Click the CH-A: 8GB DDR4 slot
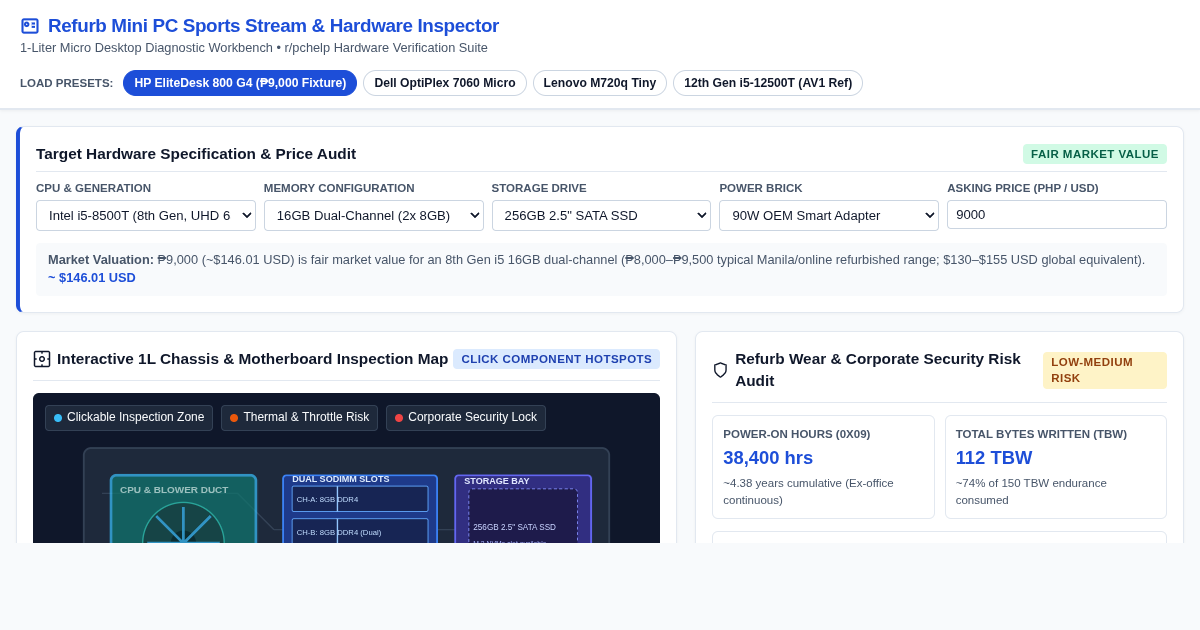The height and width of the screenshot is (630, 1200). click(x=360, y=499)
